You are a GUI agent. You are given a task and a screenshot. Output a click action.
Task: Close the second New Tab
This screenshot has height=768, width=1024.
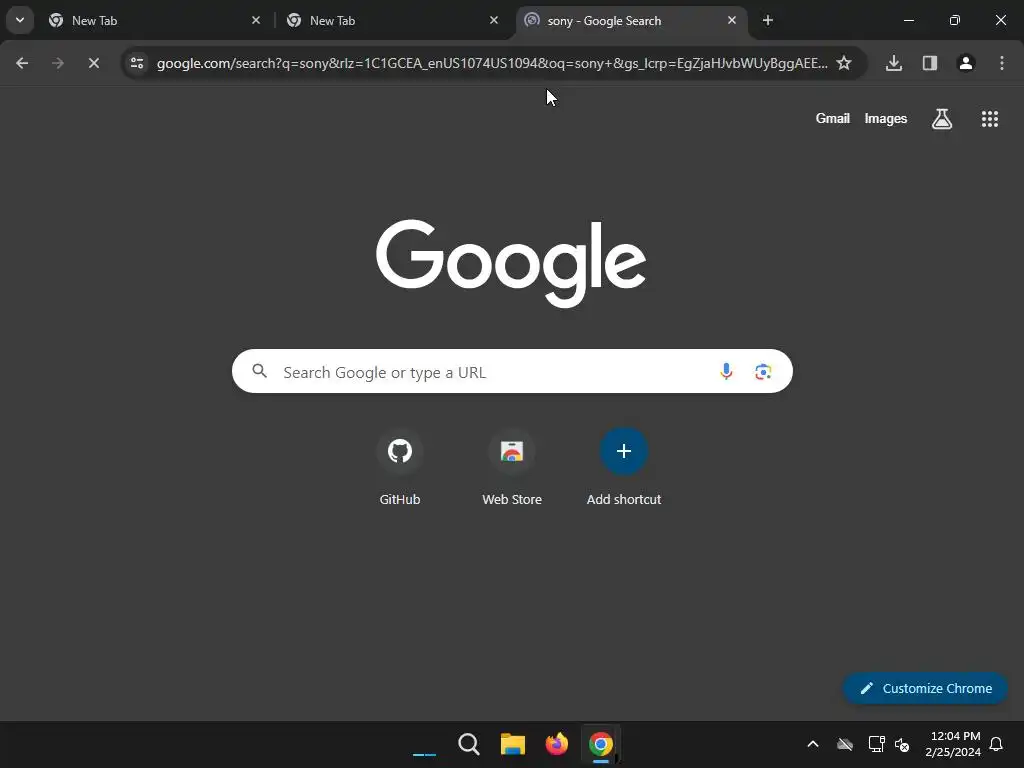pyautogui.click(x=494, y=21)
